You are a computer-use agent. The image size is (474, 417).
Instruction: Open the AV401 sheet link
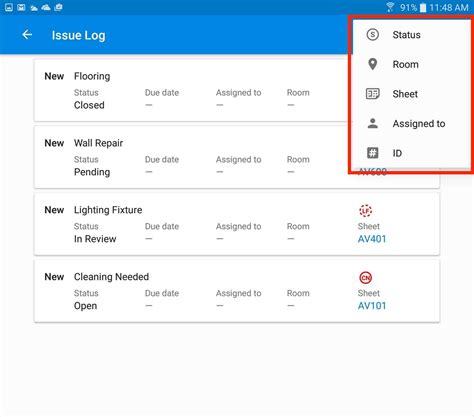click(372, 239)
